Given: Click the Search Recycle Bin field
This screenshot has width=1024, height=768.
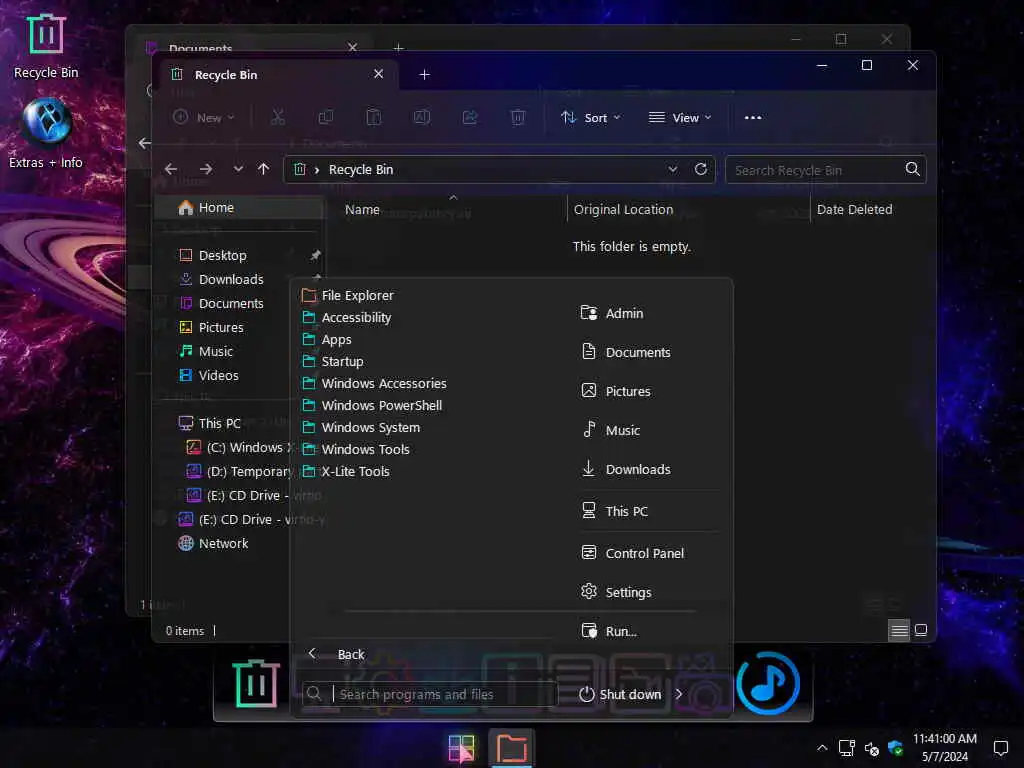Looking at the screenshot, I should tap(825, 170).
